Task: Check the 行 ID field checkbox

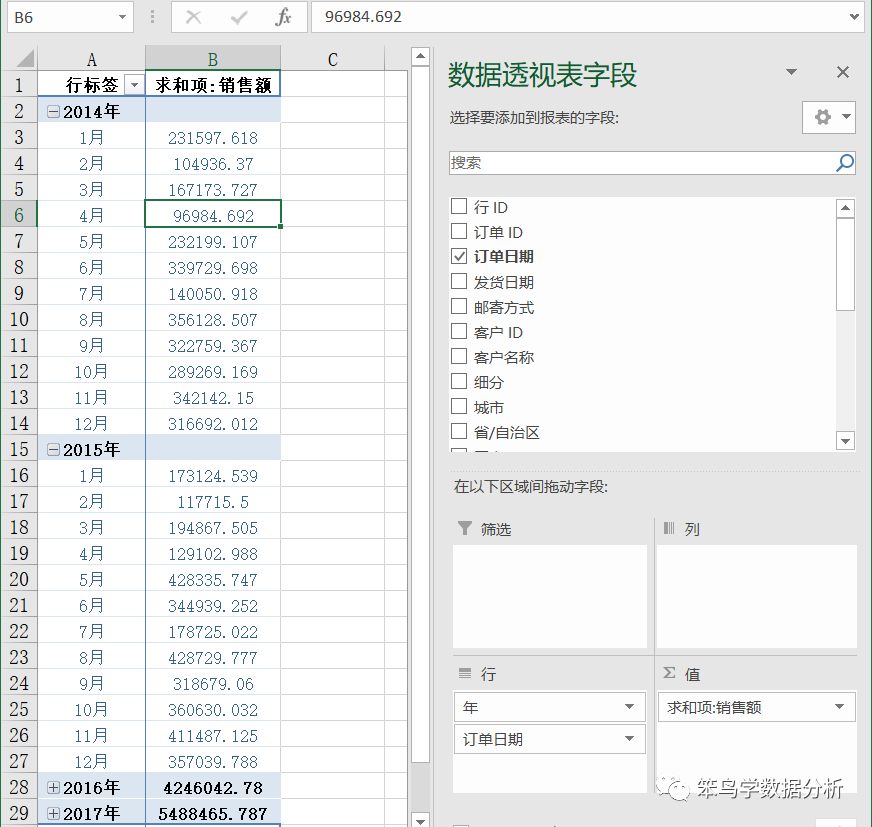Action: (x=459, y=206)
